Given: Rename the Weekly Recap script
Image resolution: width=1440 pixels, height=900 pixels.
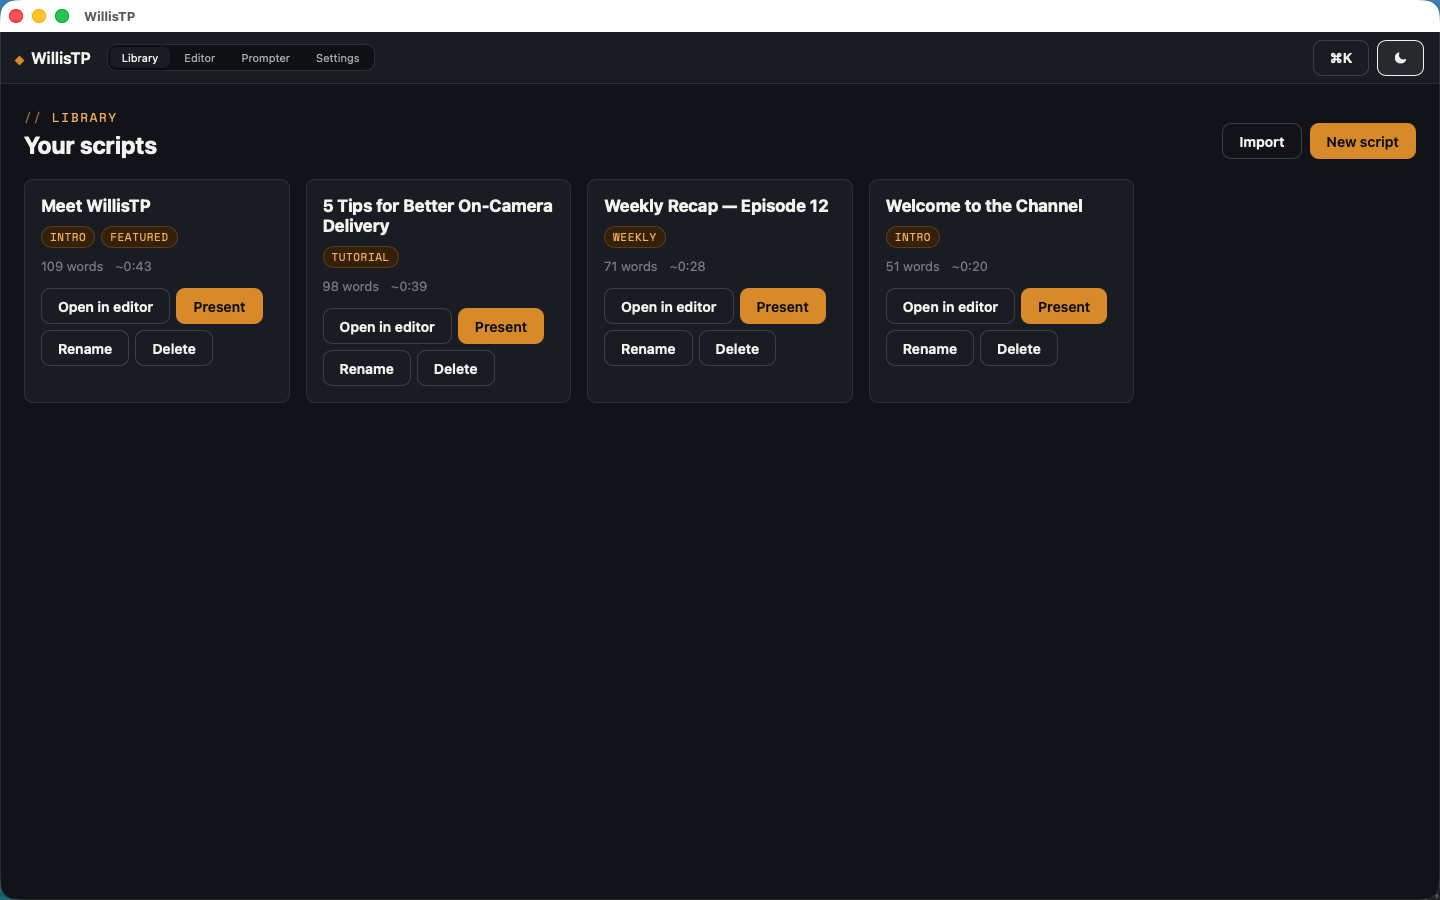Looking at the screenshot, I should (648, 348).
